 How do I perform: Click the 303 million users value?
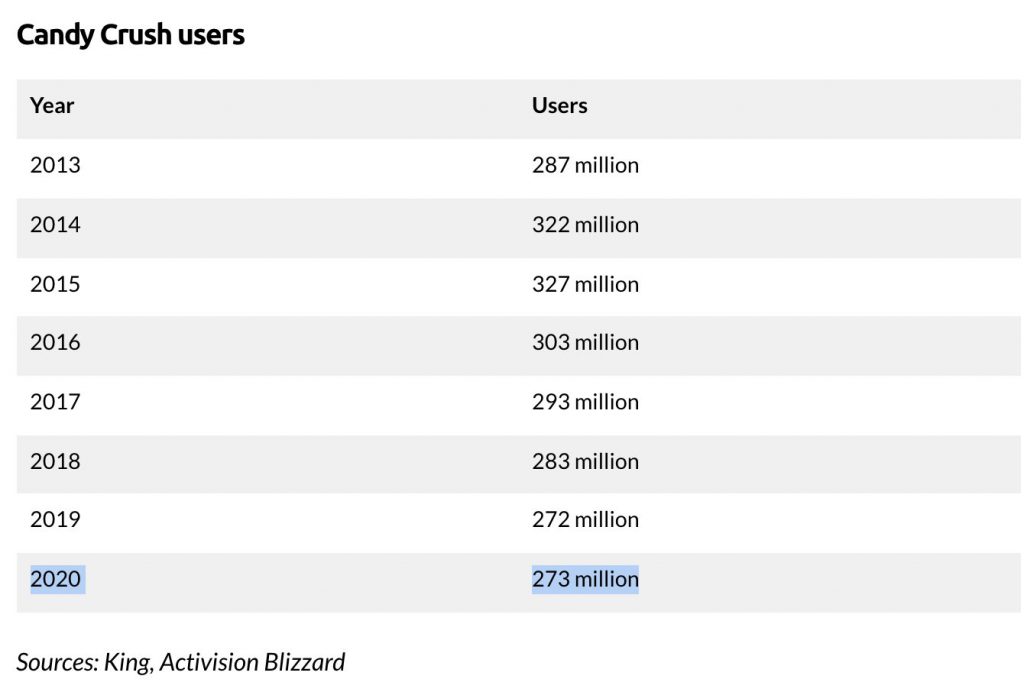585,341
